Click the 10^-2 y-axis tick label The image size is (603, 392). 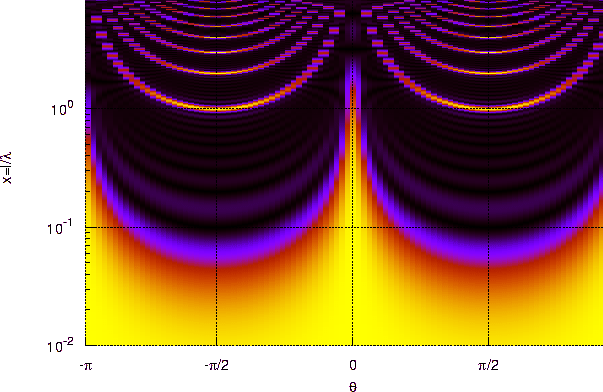click(60, 346)
